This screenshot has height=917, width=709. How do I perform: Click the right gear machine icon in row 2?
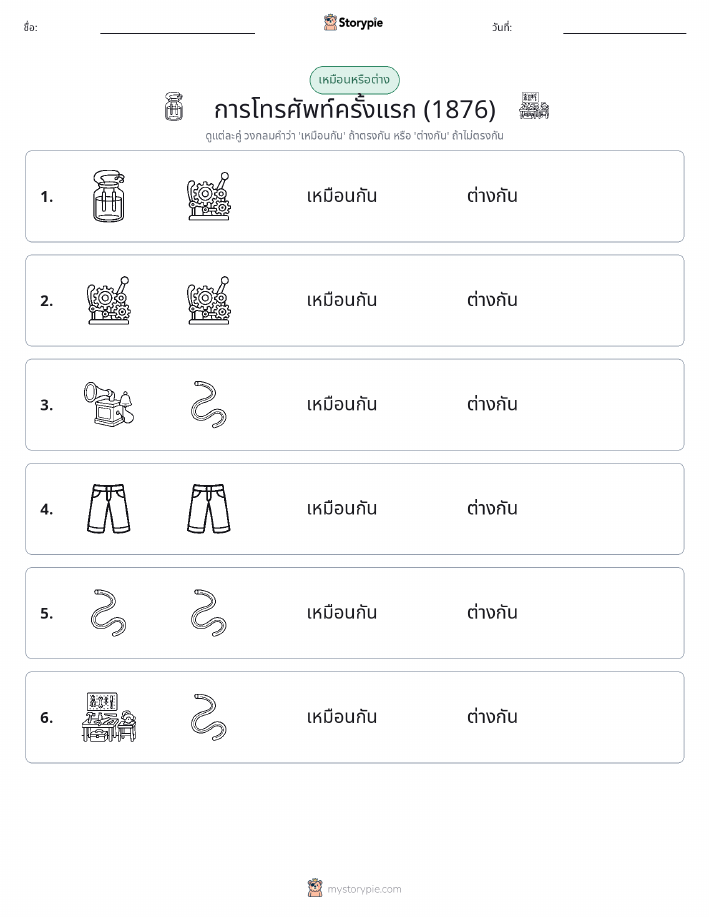(209, 300)
